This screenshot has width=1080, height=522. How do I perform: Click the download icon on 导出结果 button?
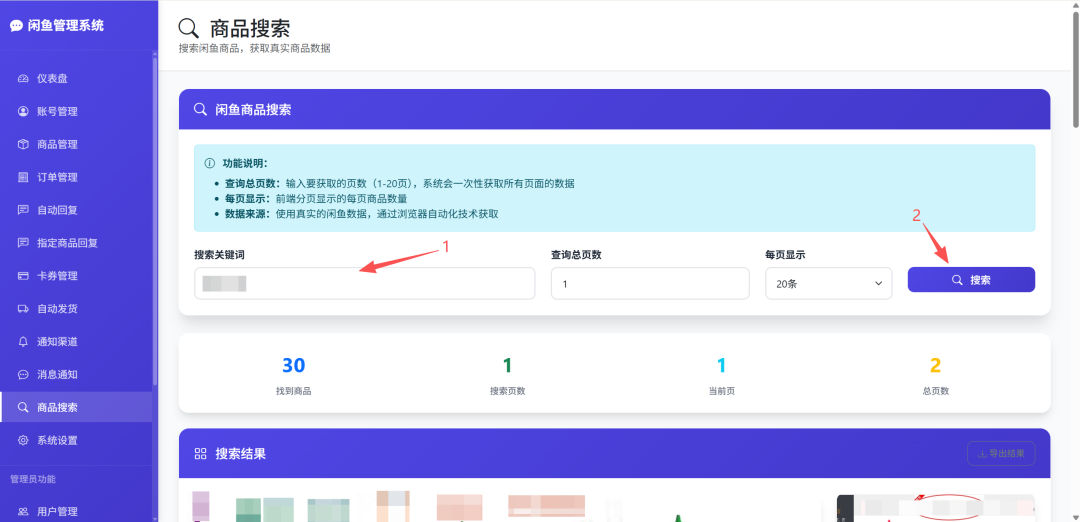982,454
